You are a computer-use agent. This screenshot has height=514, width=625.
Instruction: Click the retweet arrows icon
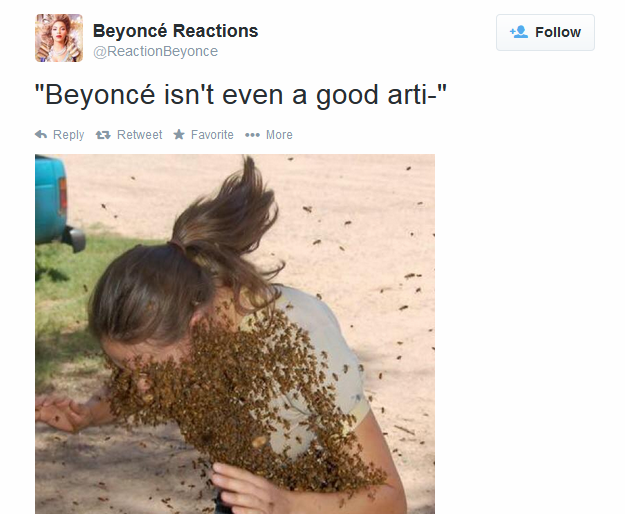pyautogui.click(x=103, y=135)
